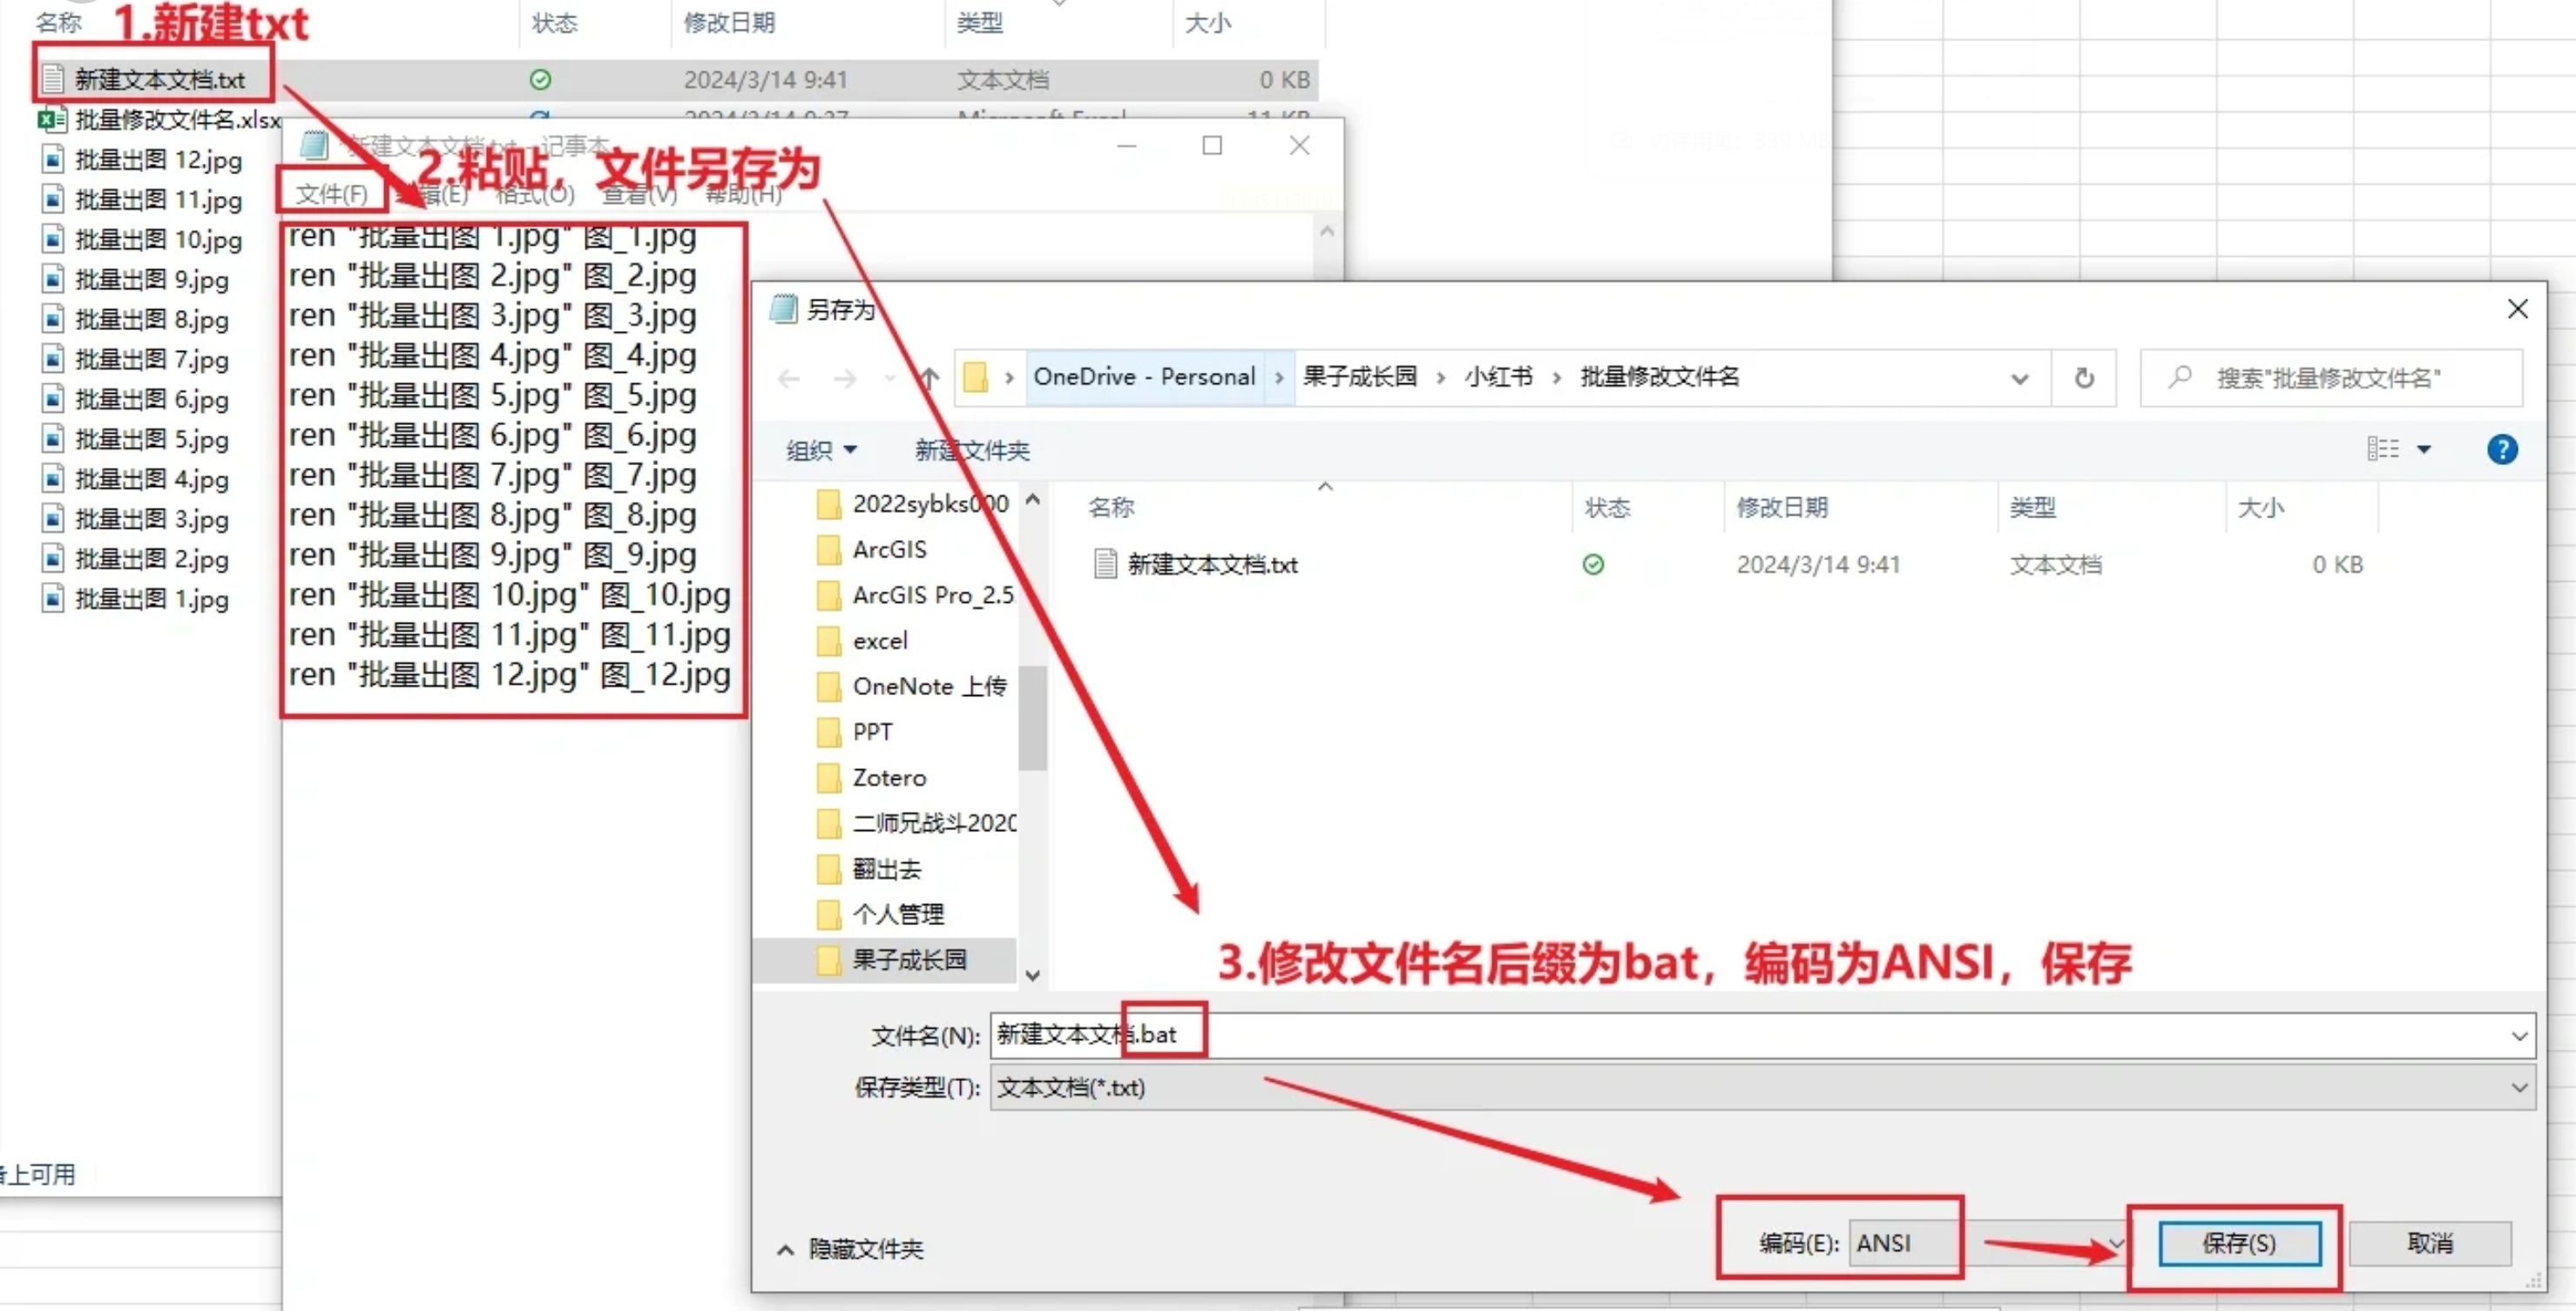Click the view layout options icon
2576x1311 pixels.
[x=2383, y=449]
